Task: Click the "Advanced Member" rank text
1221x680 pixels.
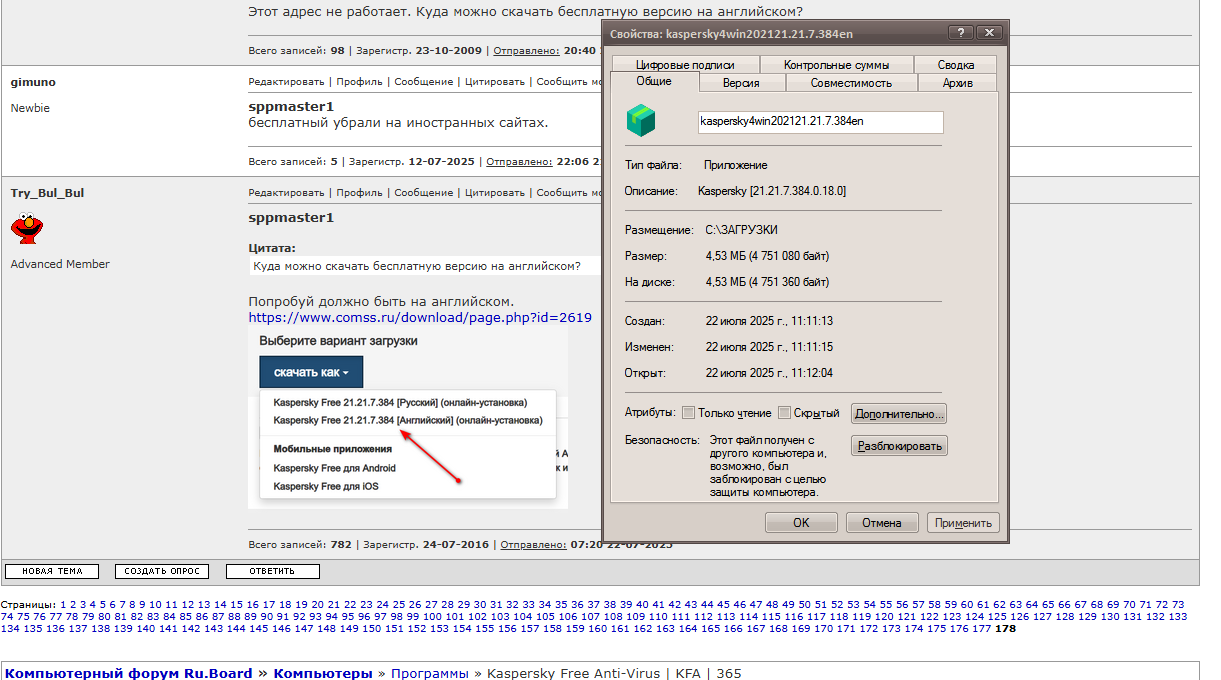Action: 60,264
